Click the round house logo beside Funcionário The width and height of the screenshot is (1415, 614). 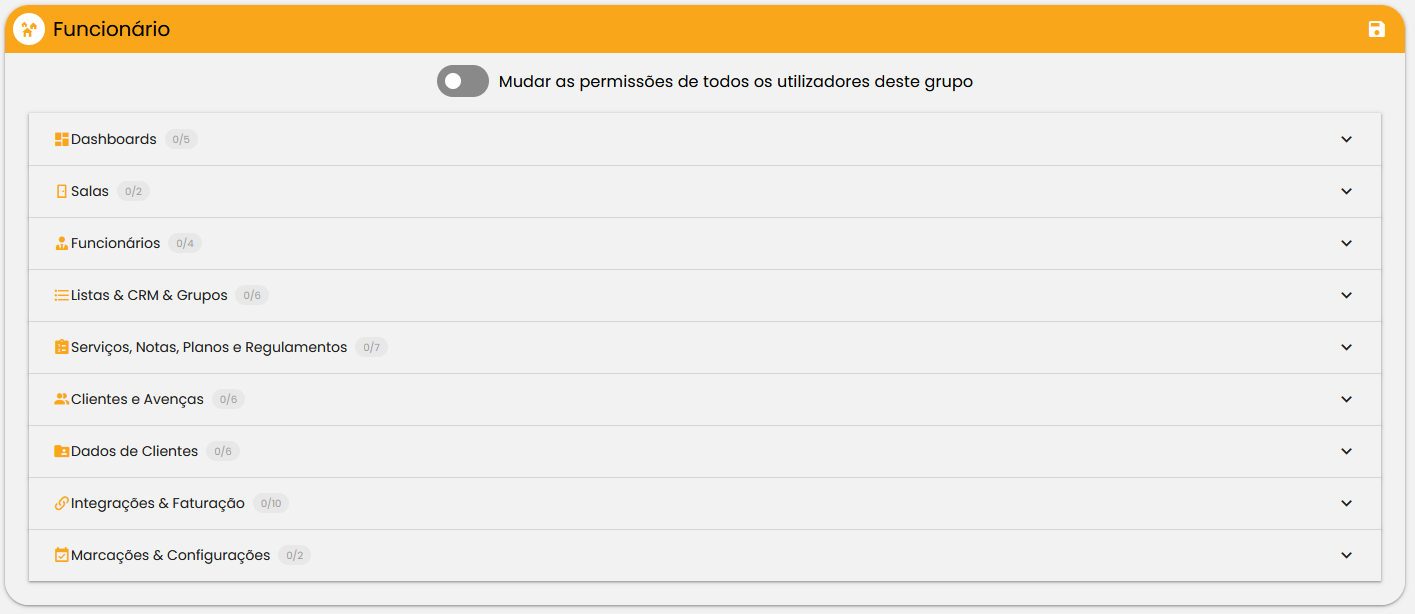[x=29, y=29]
